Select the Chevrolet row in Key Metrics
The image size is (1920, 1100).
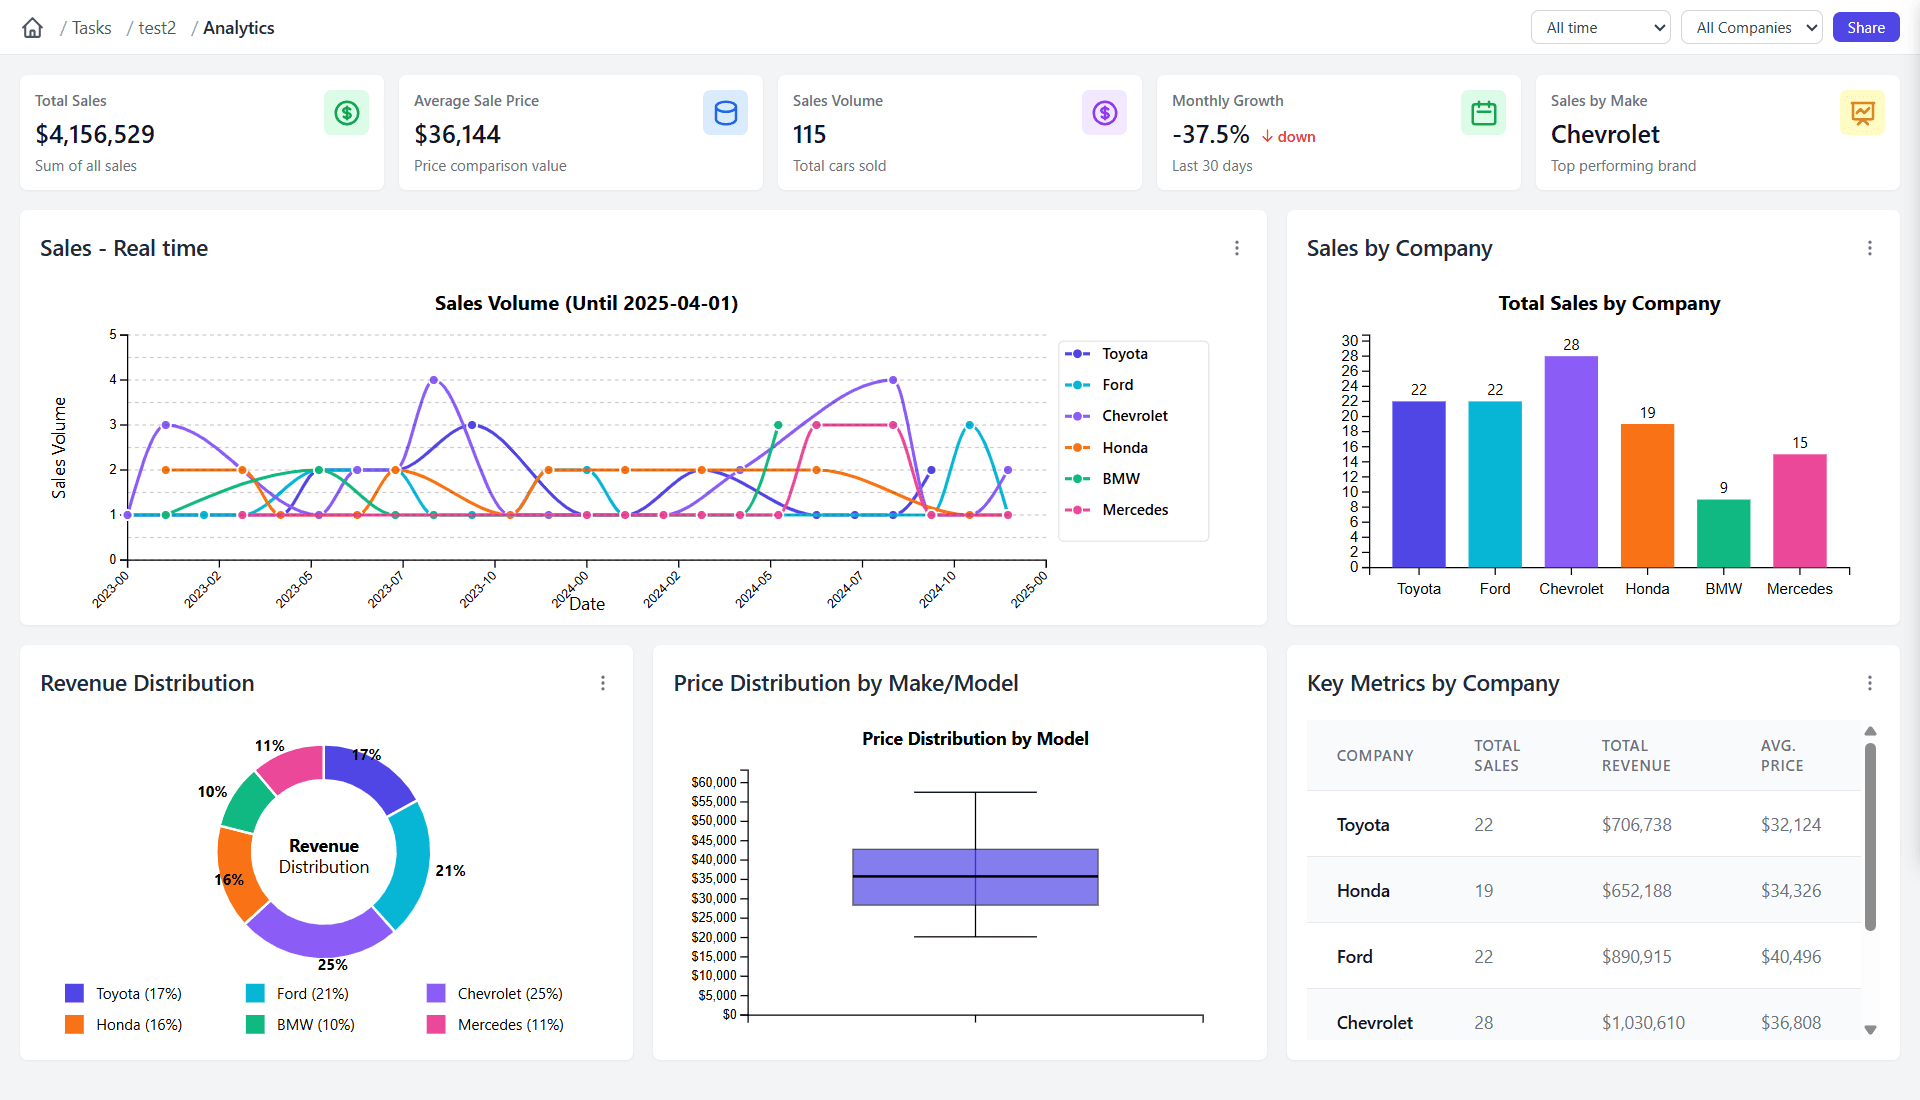point(1584,1016)
